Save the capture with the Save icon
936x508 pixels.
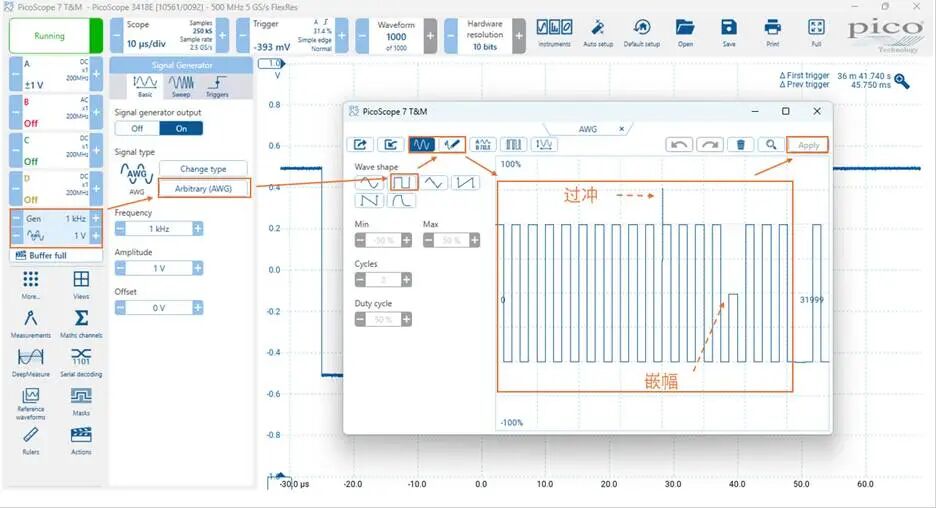coord(729,33)
